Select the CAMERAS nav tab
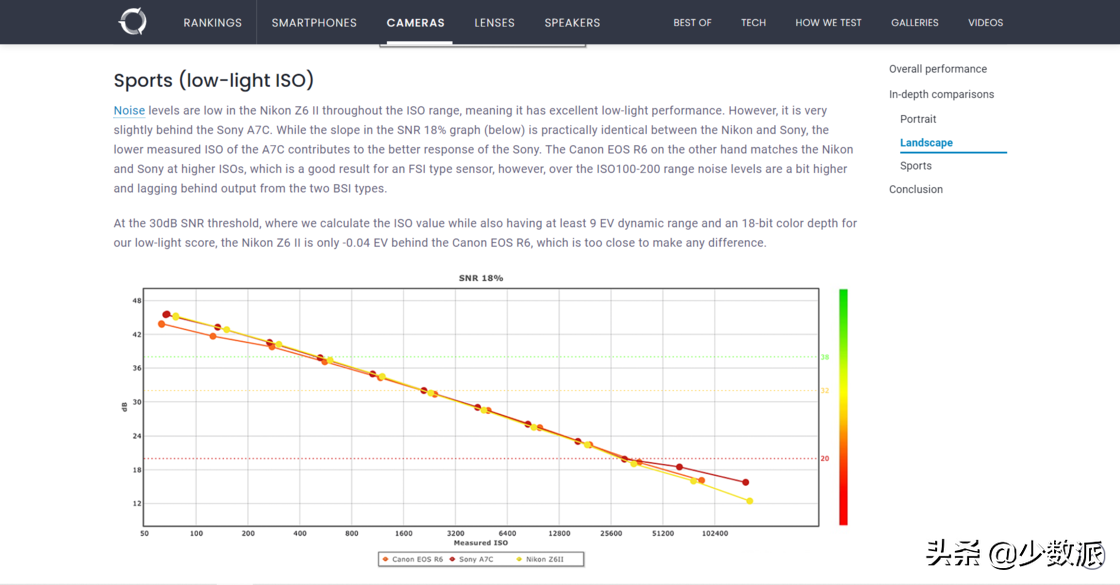Image resolution: width=1120 pixels, height=585 pixels. (416, 23)
